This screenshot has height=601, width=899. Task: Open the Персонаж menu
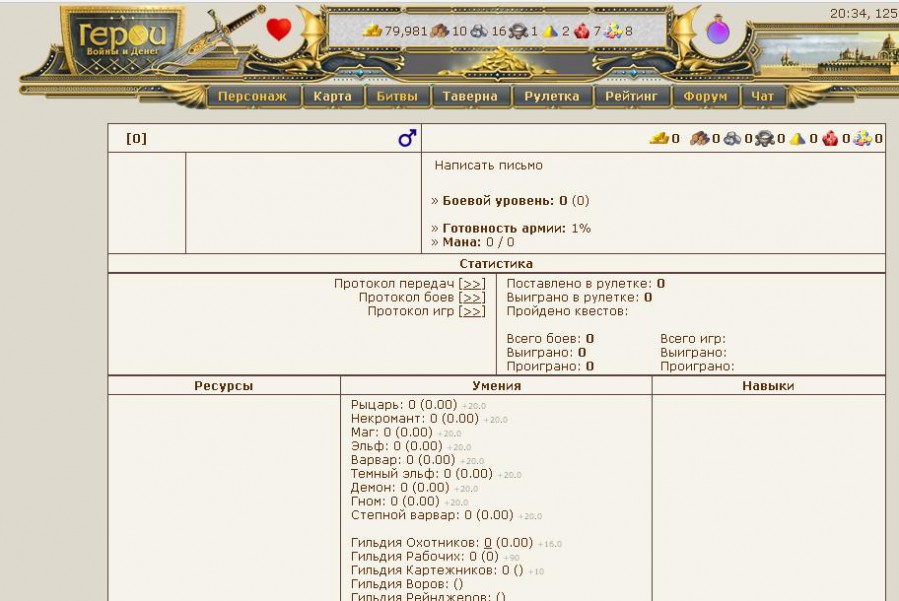(253, 97)
